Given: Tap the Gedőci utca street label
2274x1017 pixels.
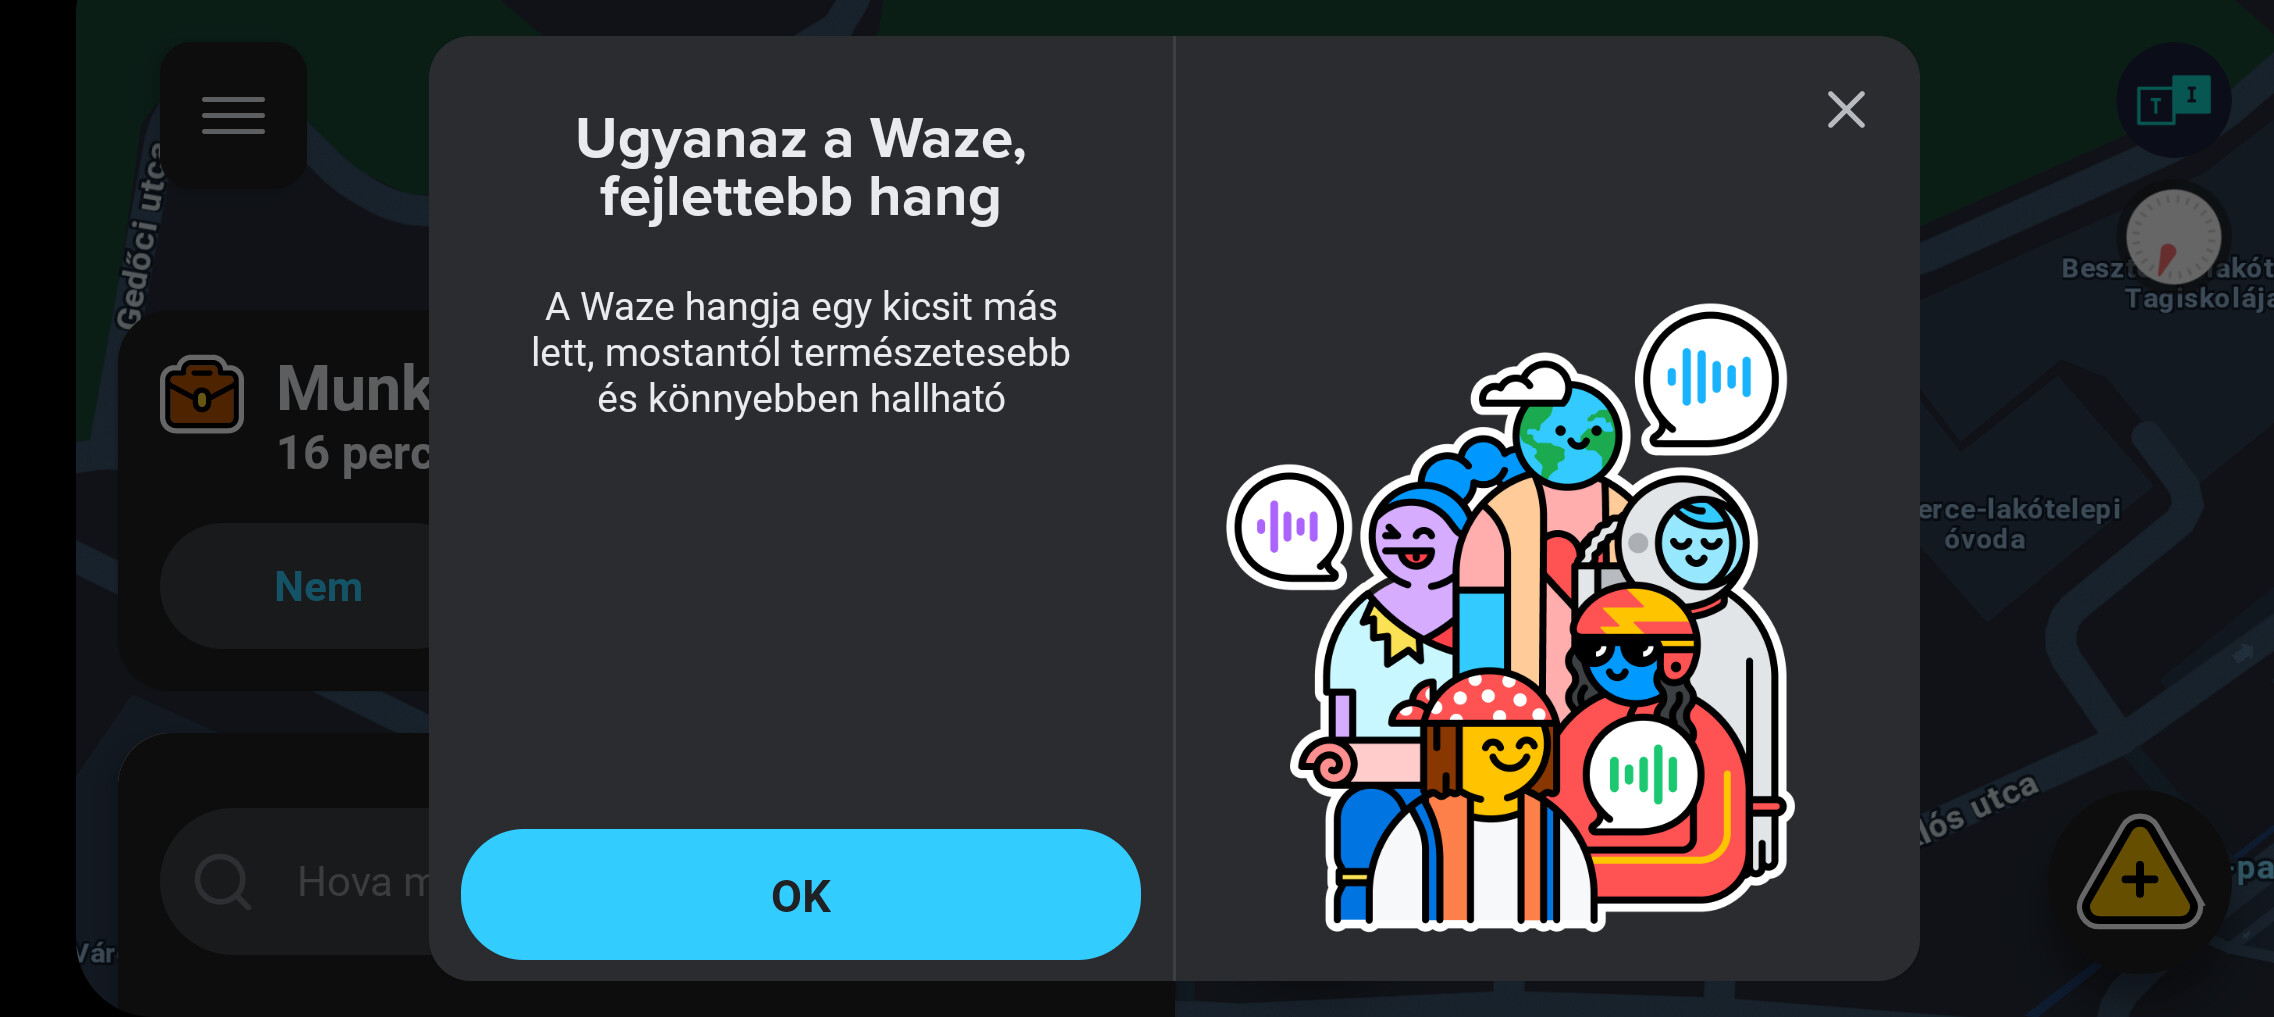Looking at the screenshot, I should [x=139, y=237].
